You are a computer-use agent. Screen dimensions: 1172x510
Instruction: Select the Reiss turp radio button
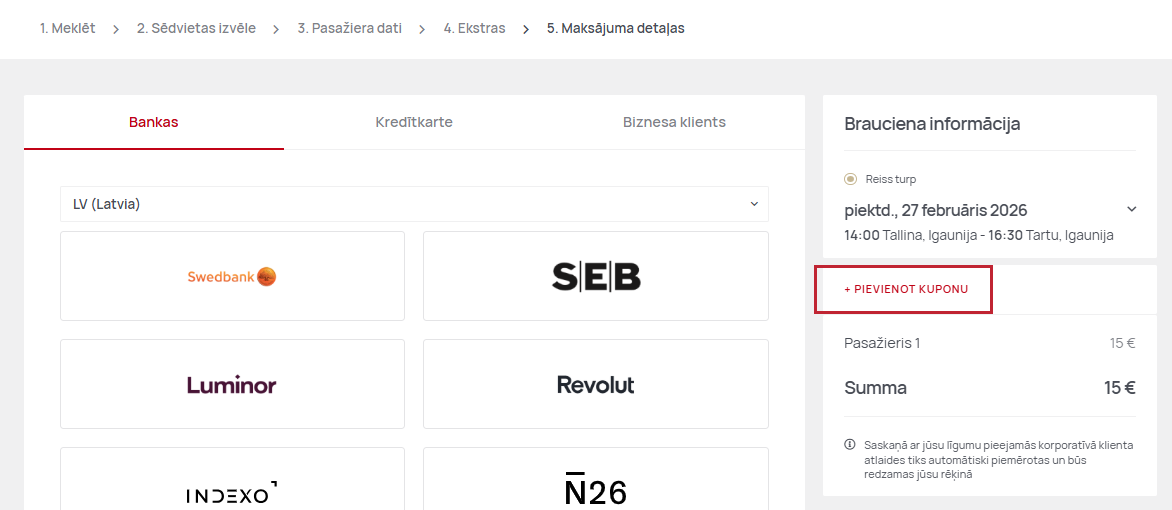click(x=851, y=179)
